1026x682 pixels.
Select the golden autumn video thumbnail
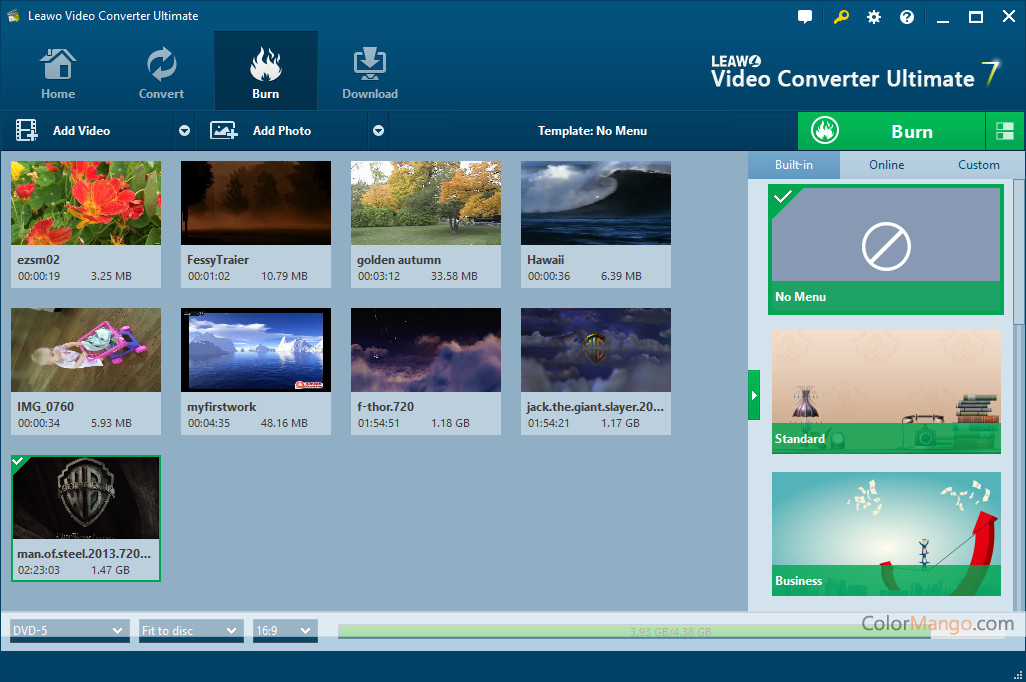click(426, 203)
